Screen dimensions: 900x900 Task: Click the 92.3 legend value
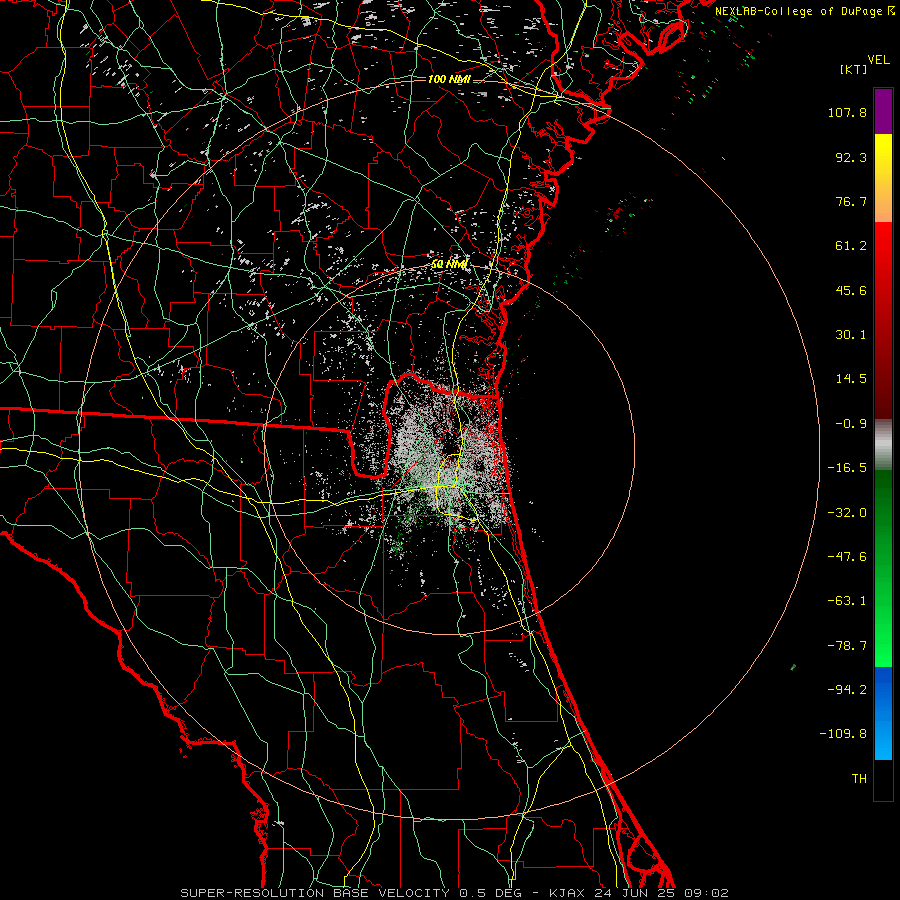click(851, 157)
